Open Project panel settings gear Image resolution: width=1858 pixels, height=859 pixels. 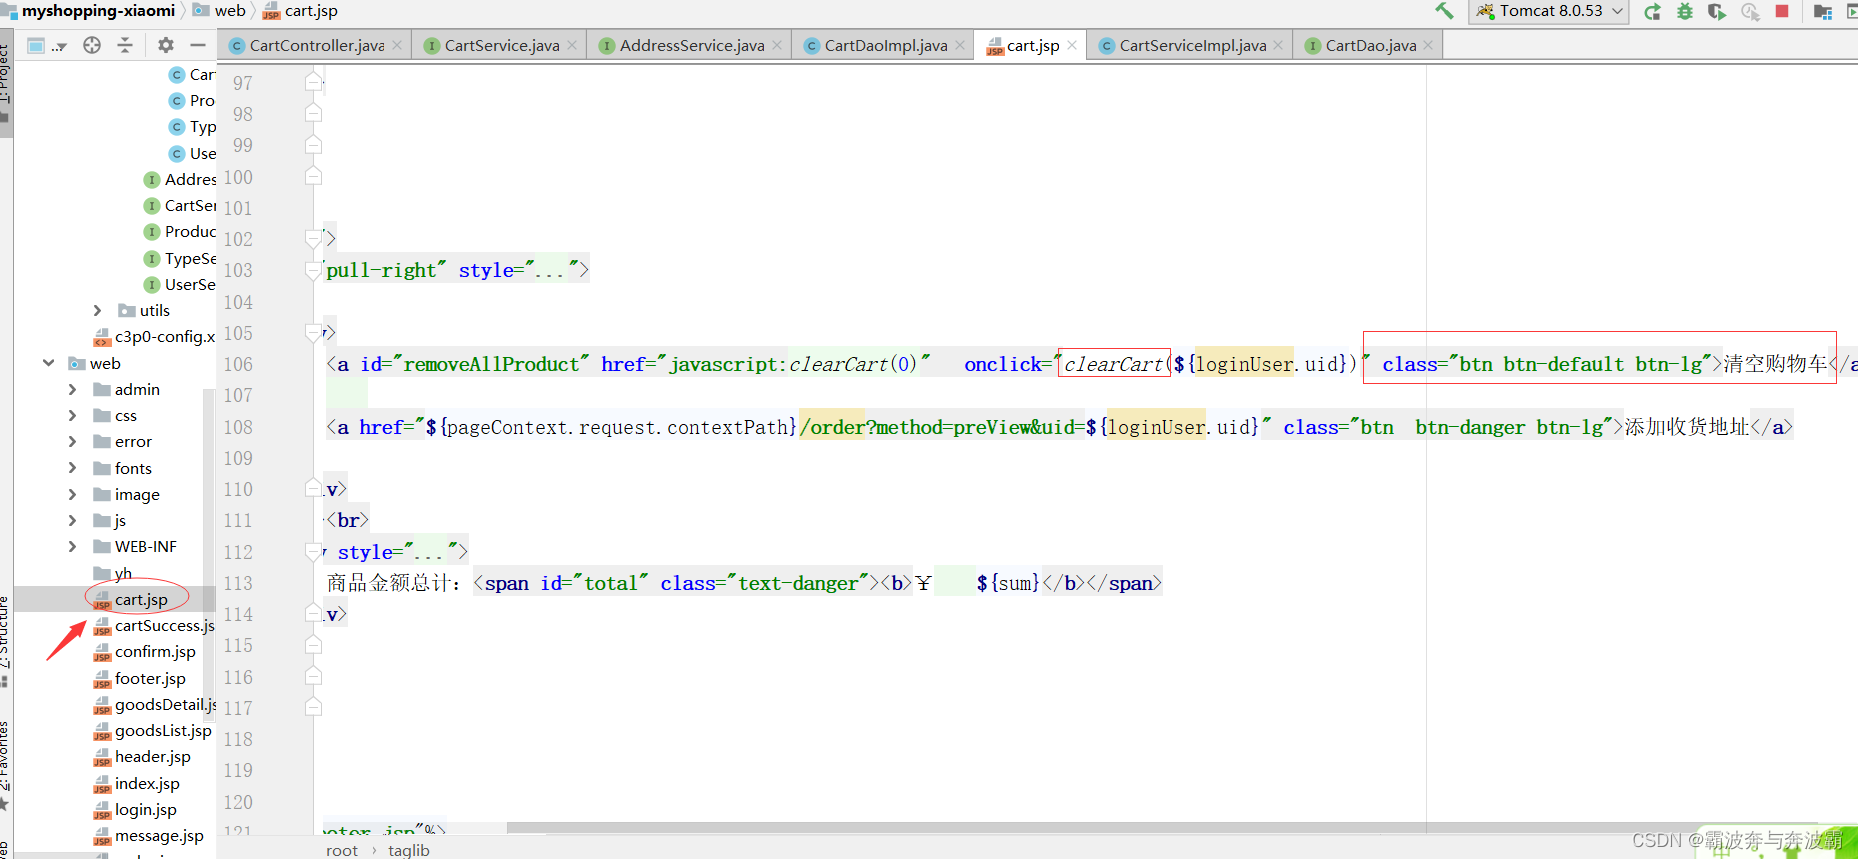(x=166, y=45)
